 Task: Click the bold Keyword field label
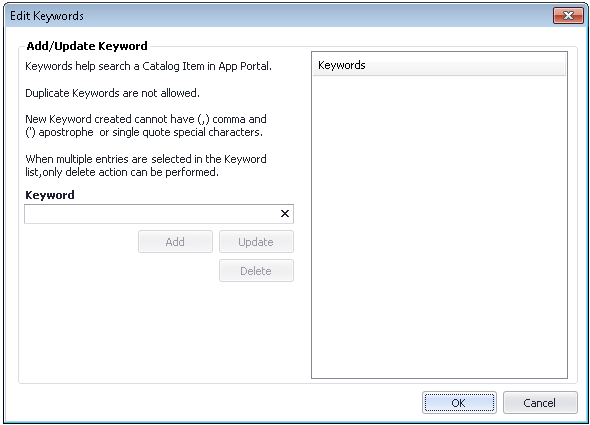pos(50,195)
